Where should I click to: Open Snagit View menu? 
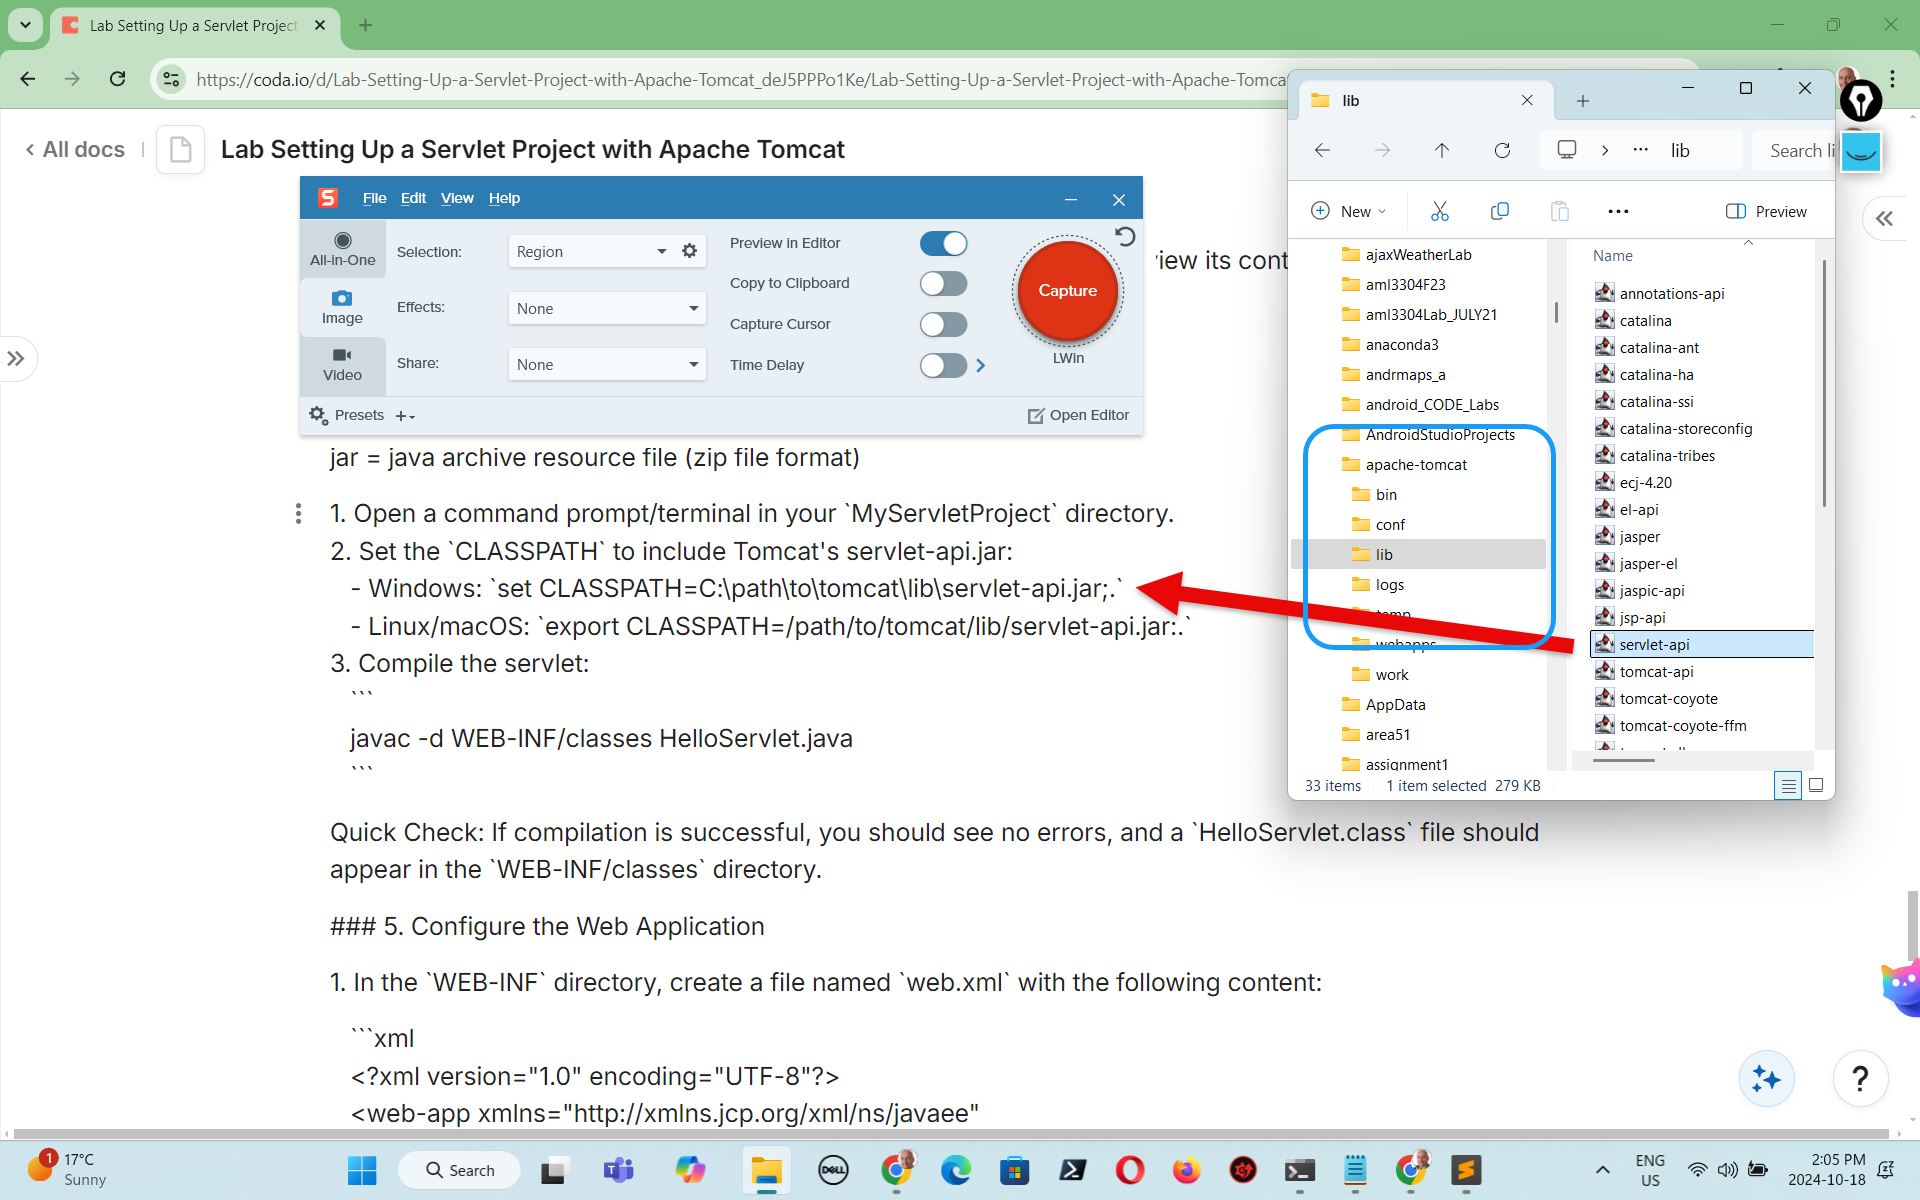point(457,198)
